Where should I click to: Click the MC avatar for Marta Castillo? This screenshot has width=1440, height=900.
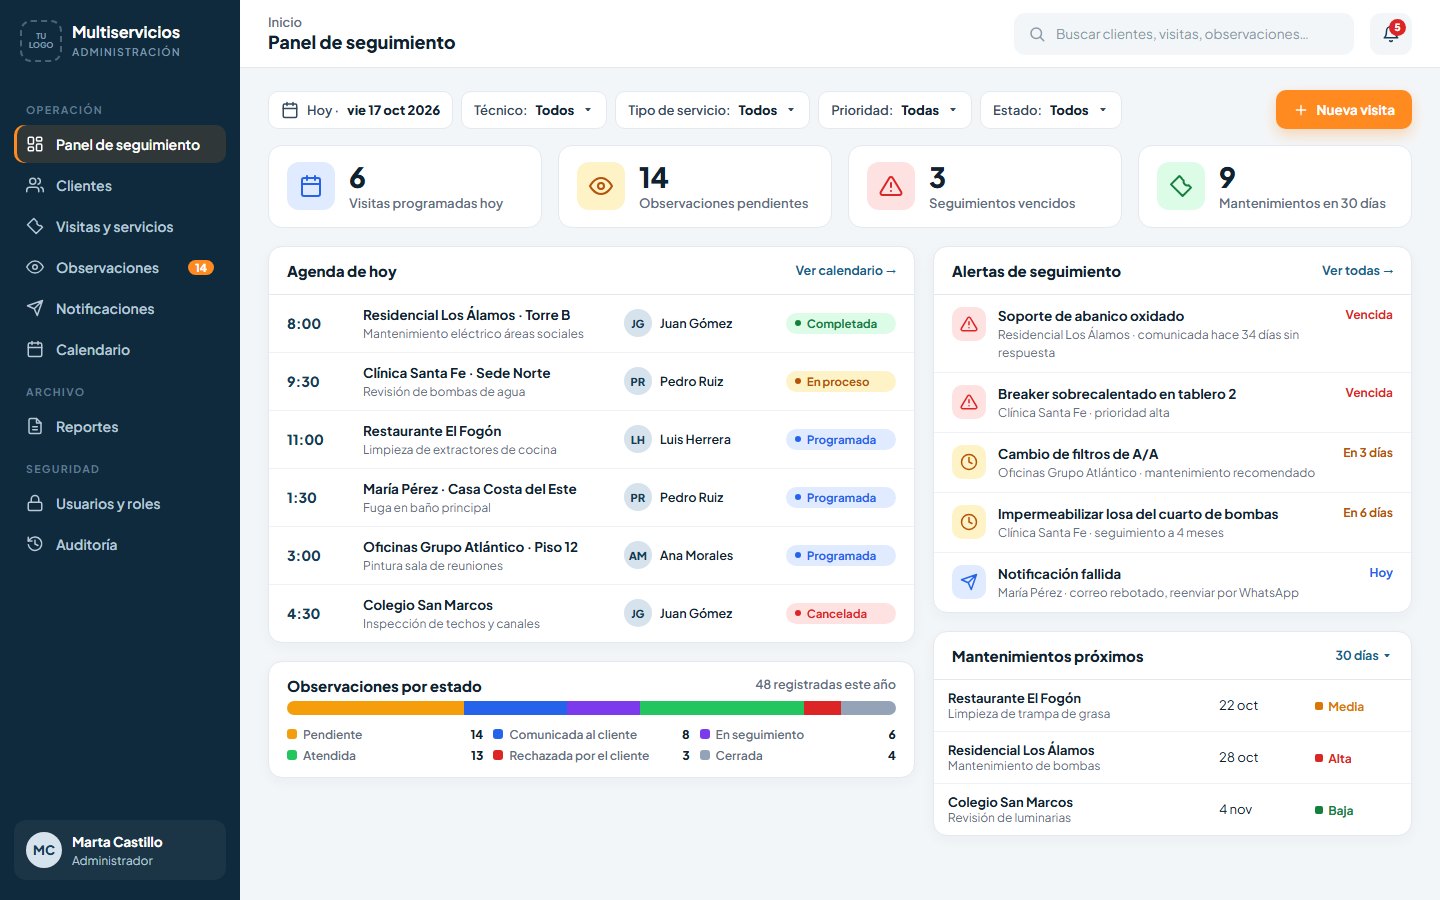(x=44, y=850)
